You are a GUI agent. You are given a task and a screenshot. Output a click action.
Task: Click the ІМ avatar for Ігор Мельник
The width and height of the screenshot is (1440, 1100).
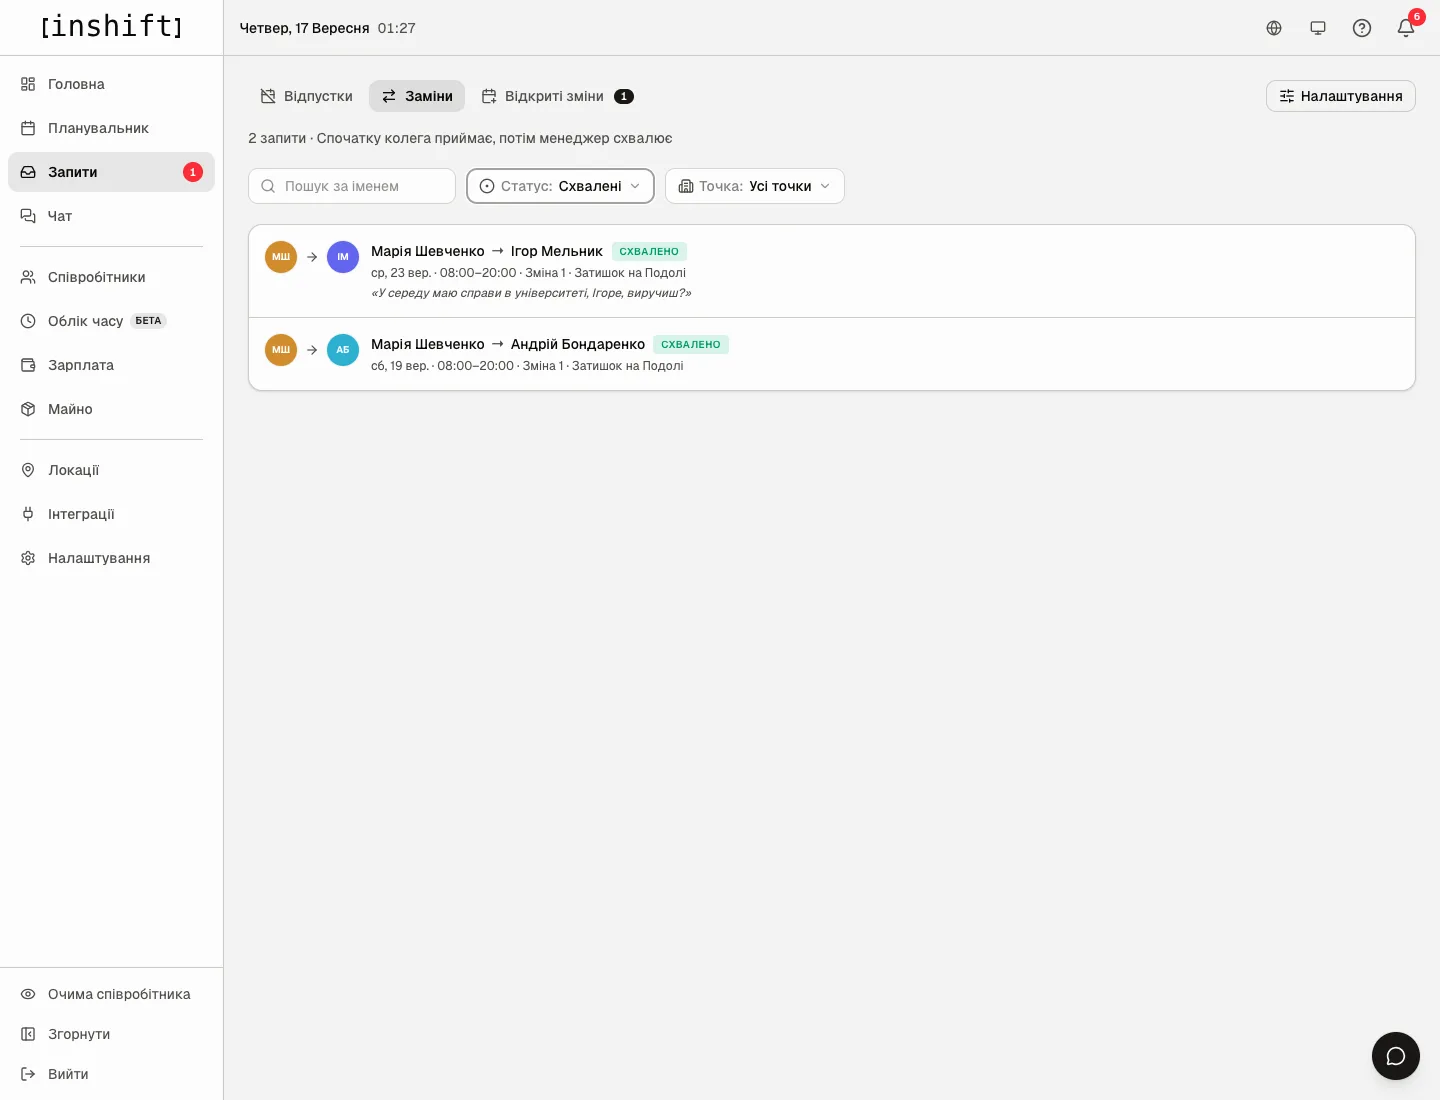pos(343,257)
